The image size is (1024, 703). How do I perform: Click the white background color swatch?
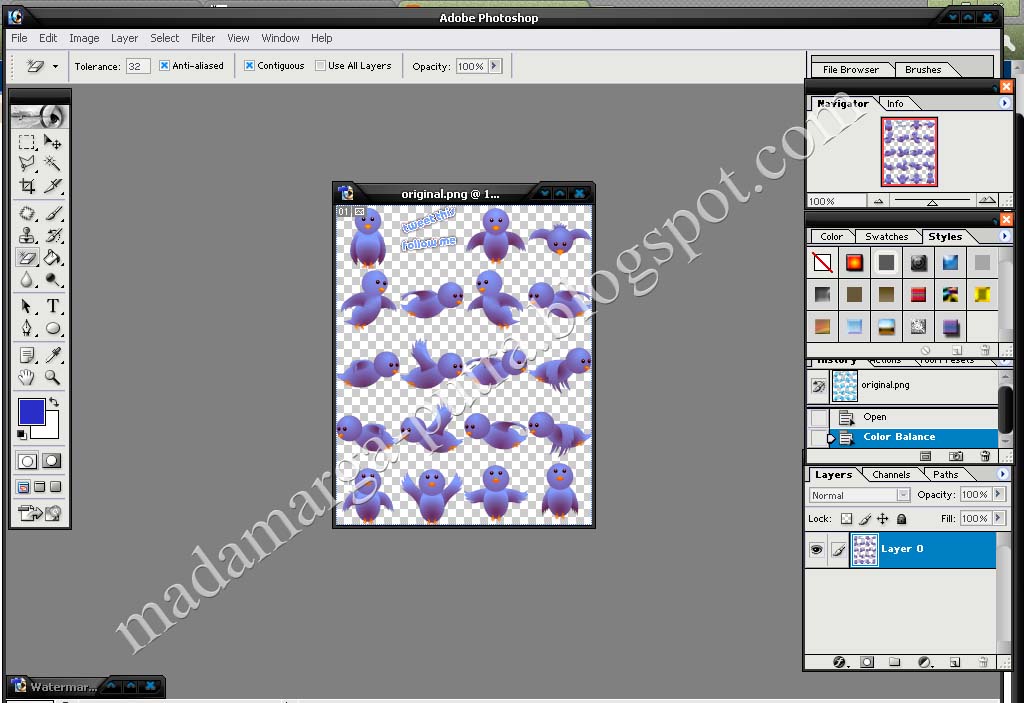[x=52, y=431]
